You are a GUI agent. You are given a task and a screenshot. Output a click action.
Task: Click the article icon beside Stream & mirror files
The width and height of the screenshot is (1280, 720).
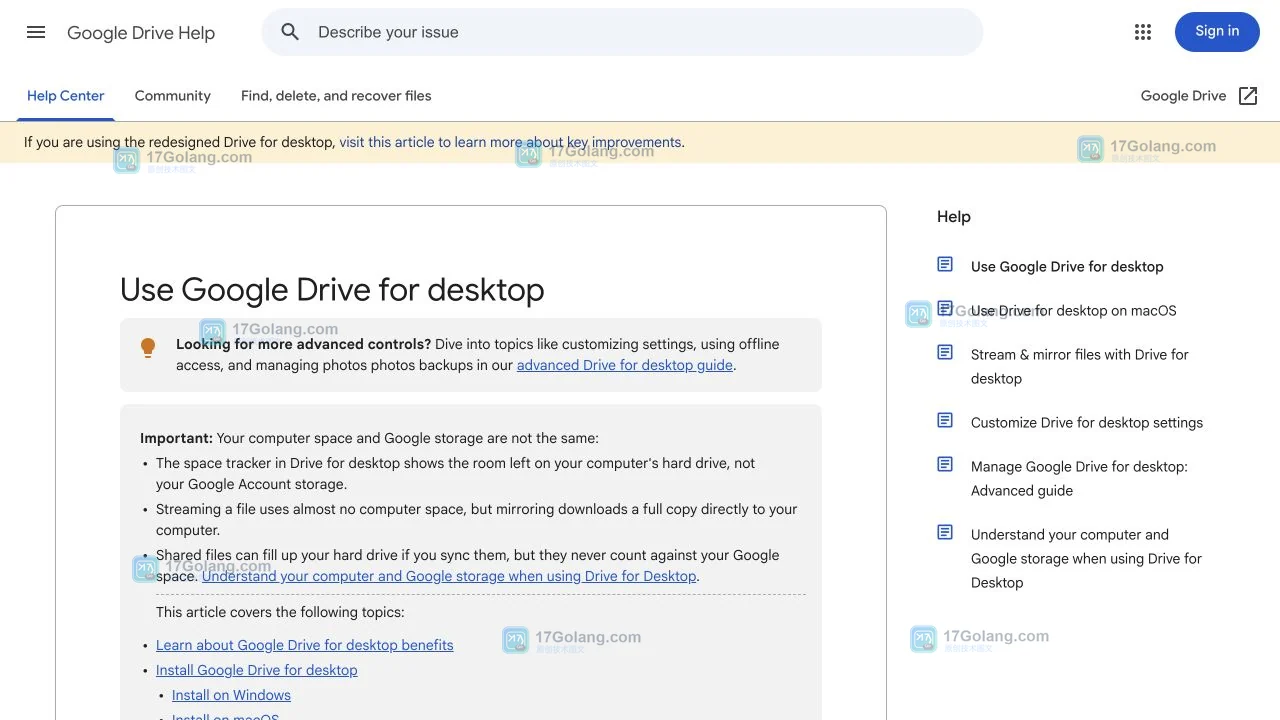(945, 352)
